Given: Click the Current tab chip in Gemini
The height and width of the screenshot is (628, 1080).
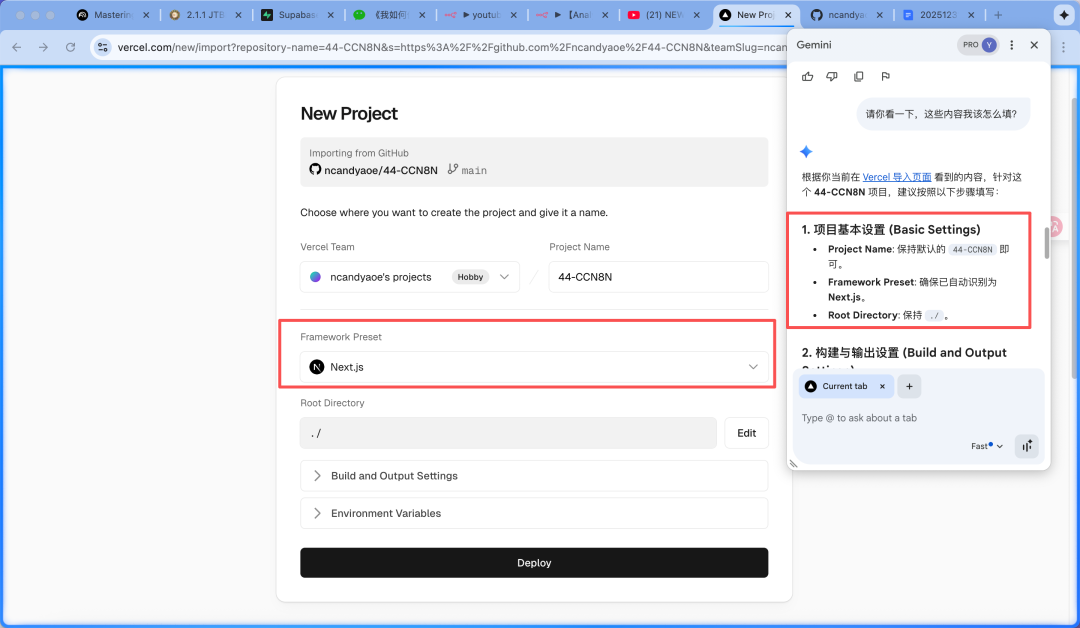Looking at the screenshot, I should pos(844,386).
